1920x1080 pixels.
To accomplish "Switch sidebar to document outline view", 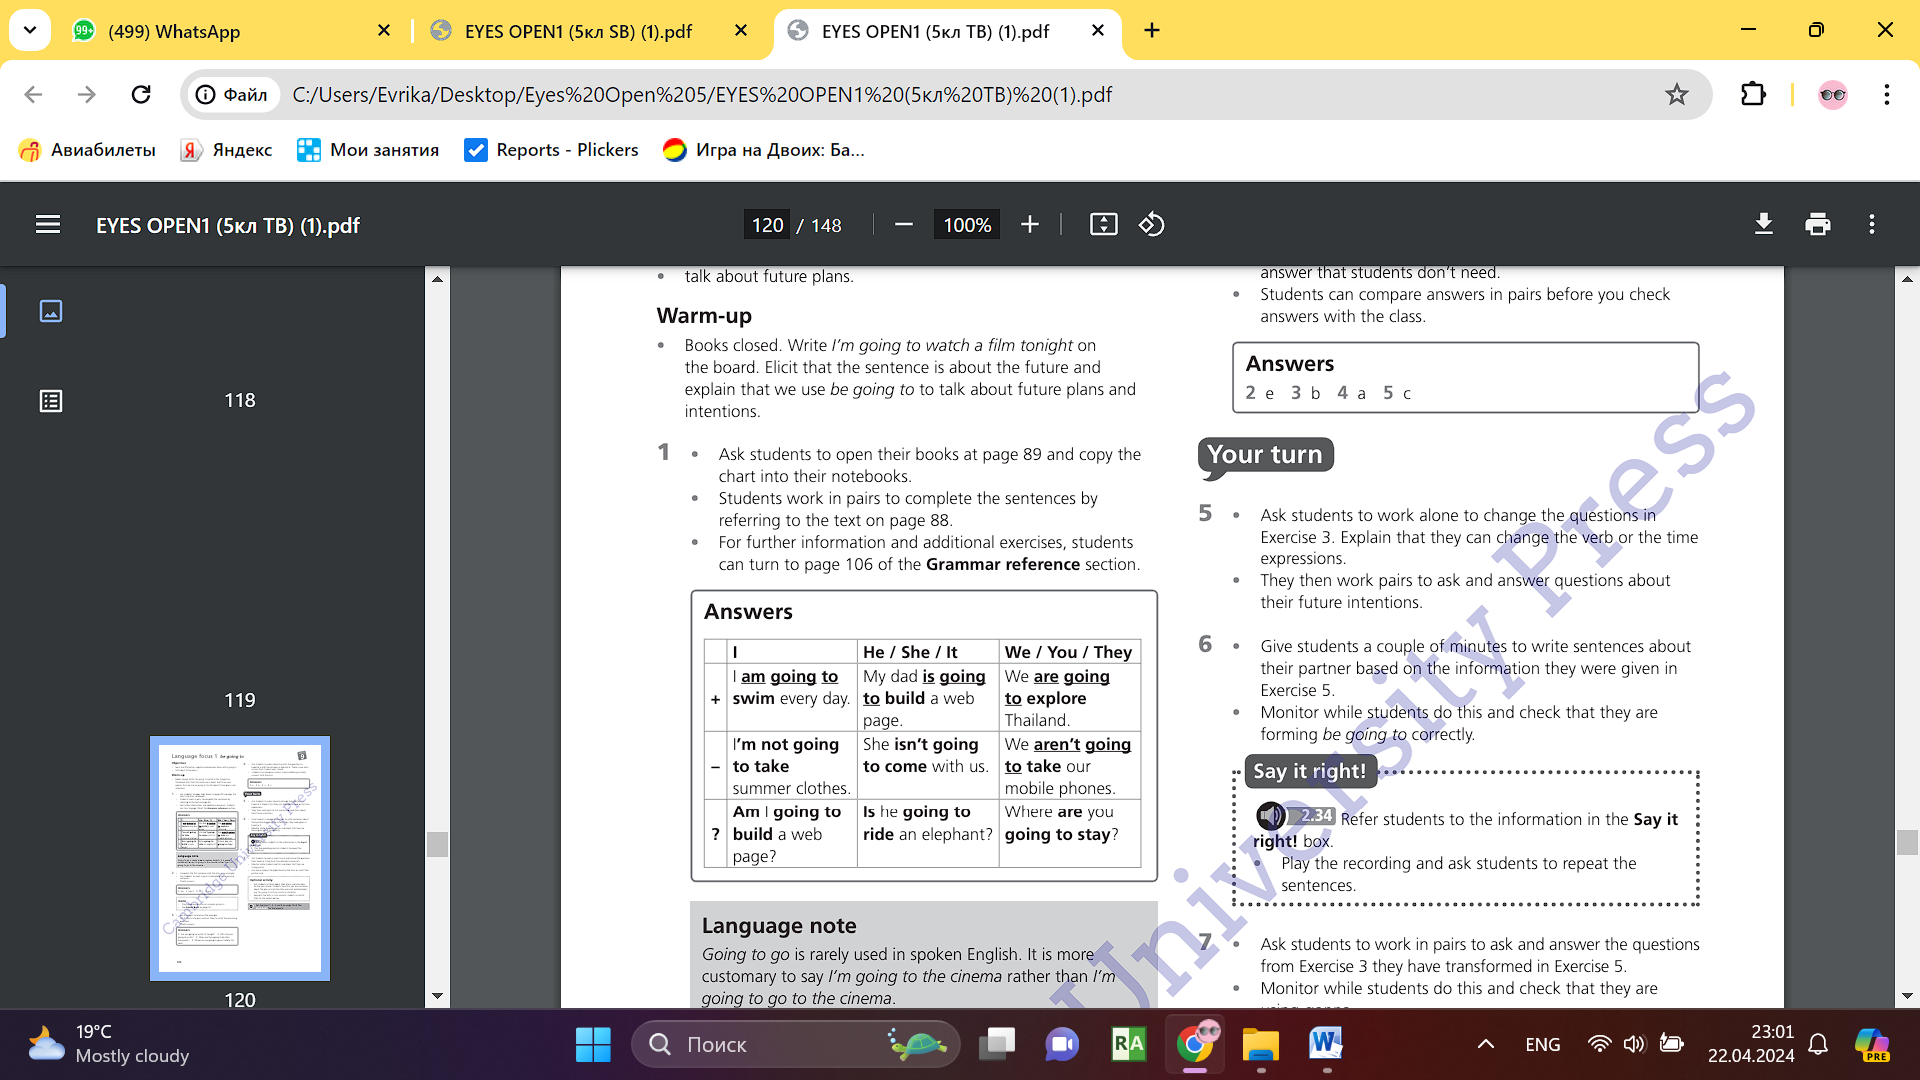I will (x=51, y=401).
